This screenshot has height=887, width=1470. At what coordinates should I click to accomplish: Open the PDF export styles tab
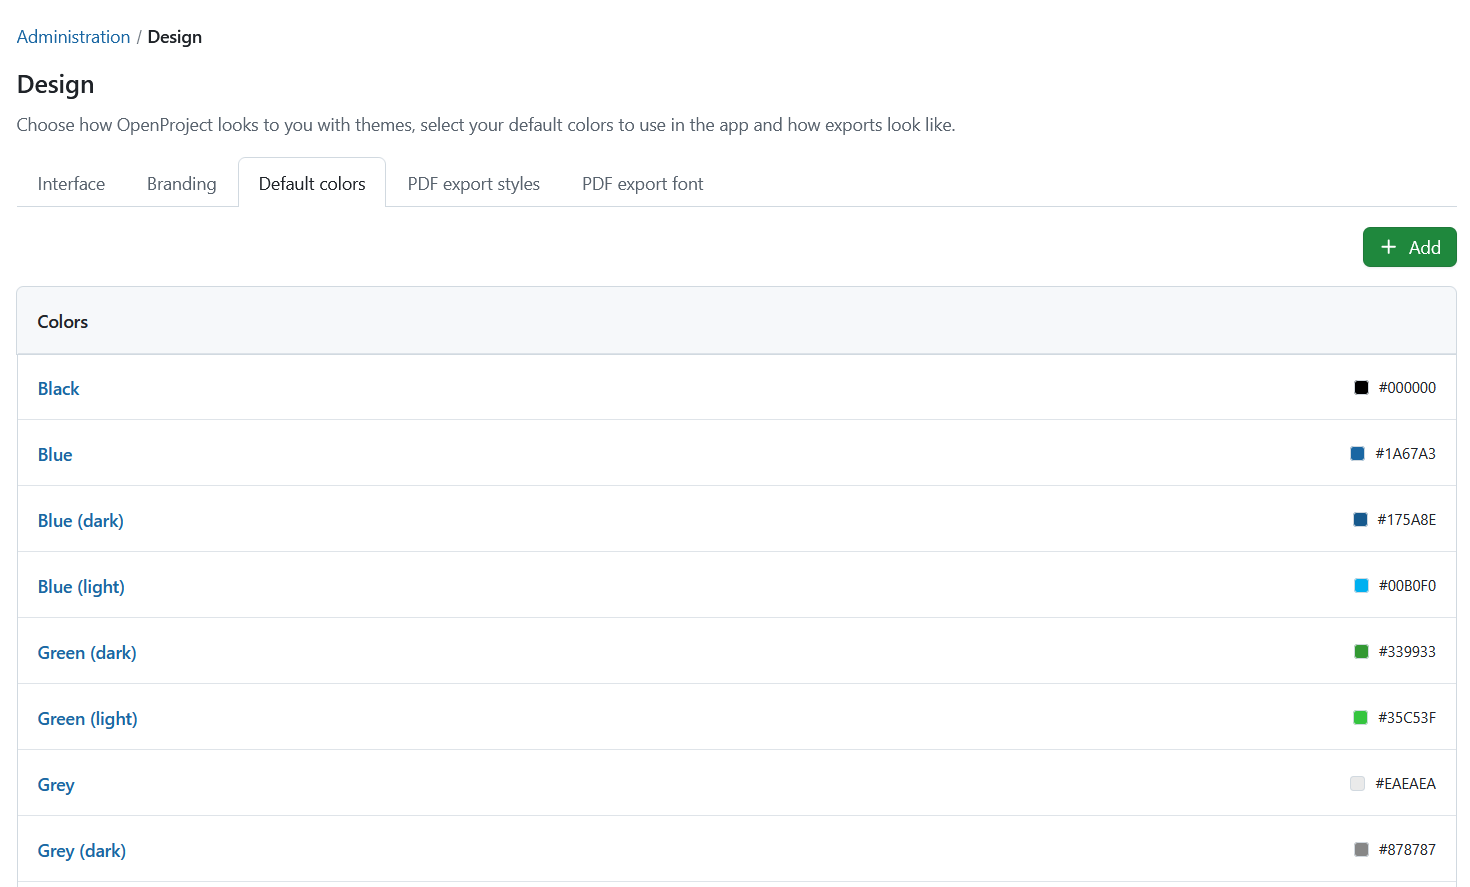coord(474,184)
